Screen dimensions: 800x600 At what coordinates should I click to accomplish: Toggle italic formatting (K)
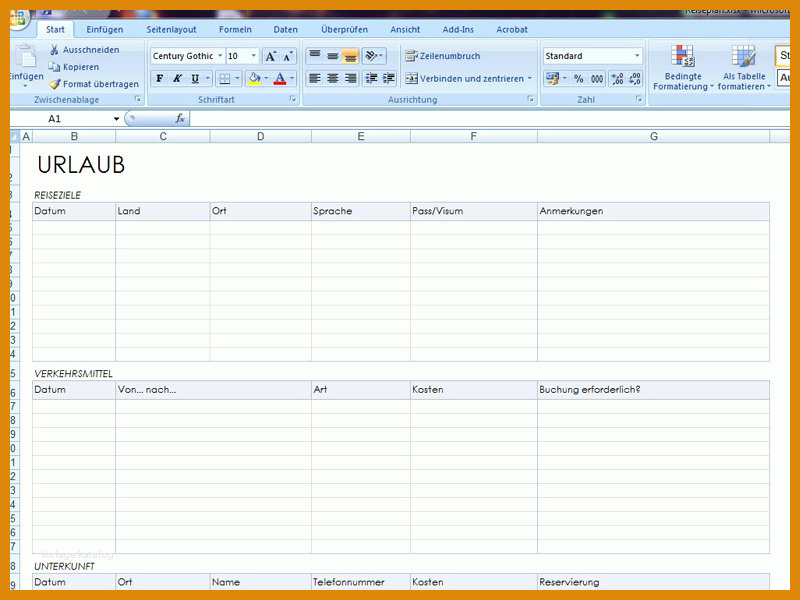point(177,79)
